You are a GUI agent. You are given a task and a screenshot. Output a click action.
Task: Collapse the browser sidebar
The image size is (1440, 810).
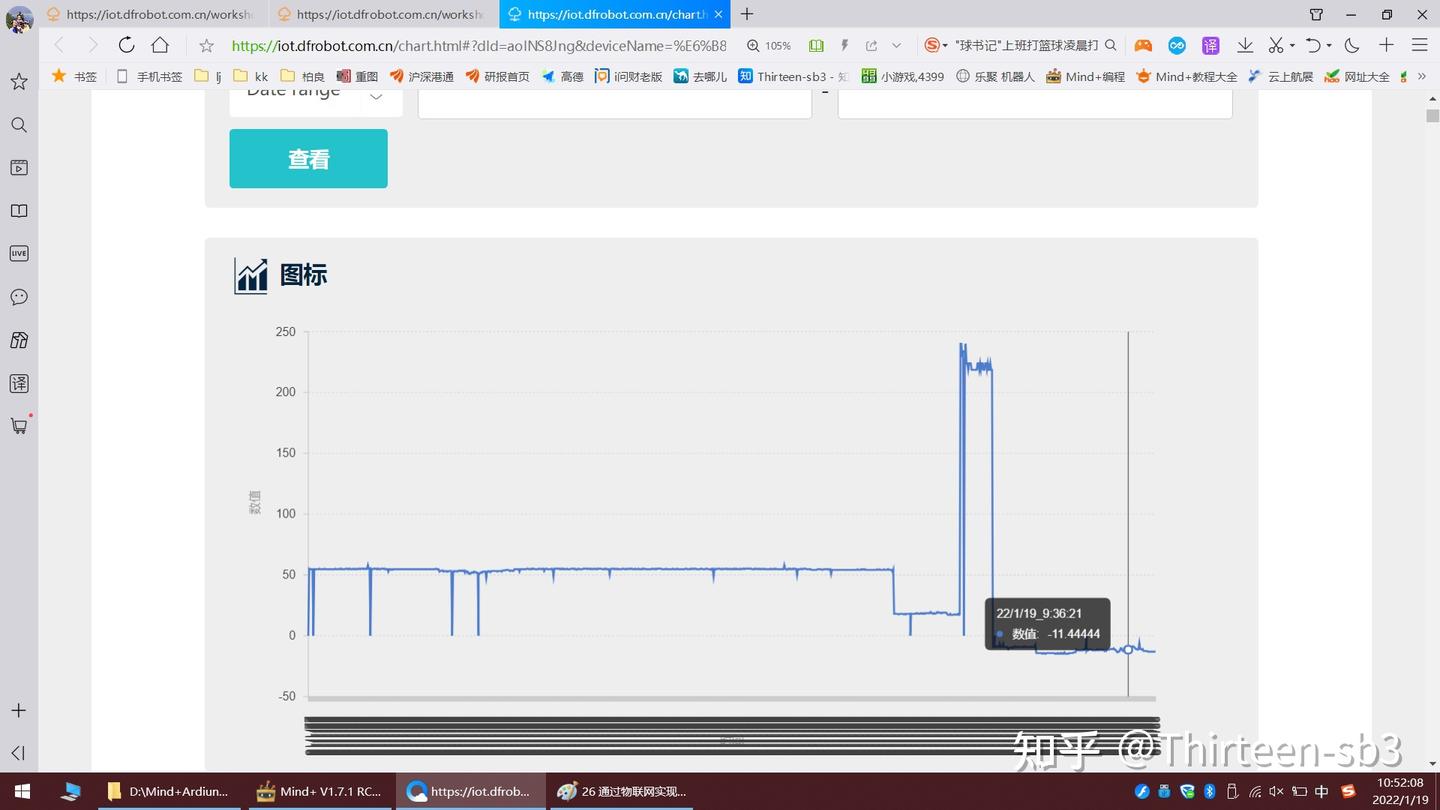(x=19, y=753)
